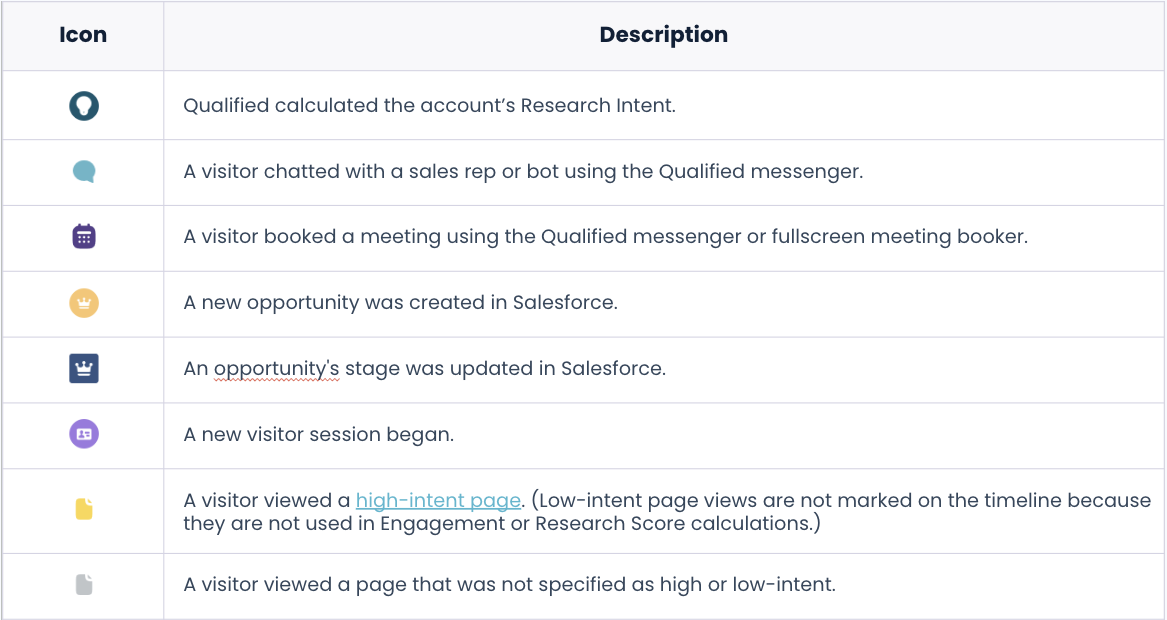Image resolution: width=1167 pixels, height=620 pixels.
Task: Click the underlined word opportunity's
Action: point(276,369)
